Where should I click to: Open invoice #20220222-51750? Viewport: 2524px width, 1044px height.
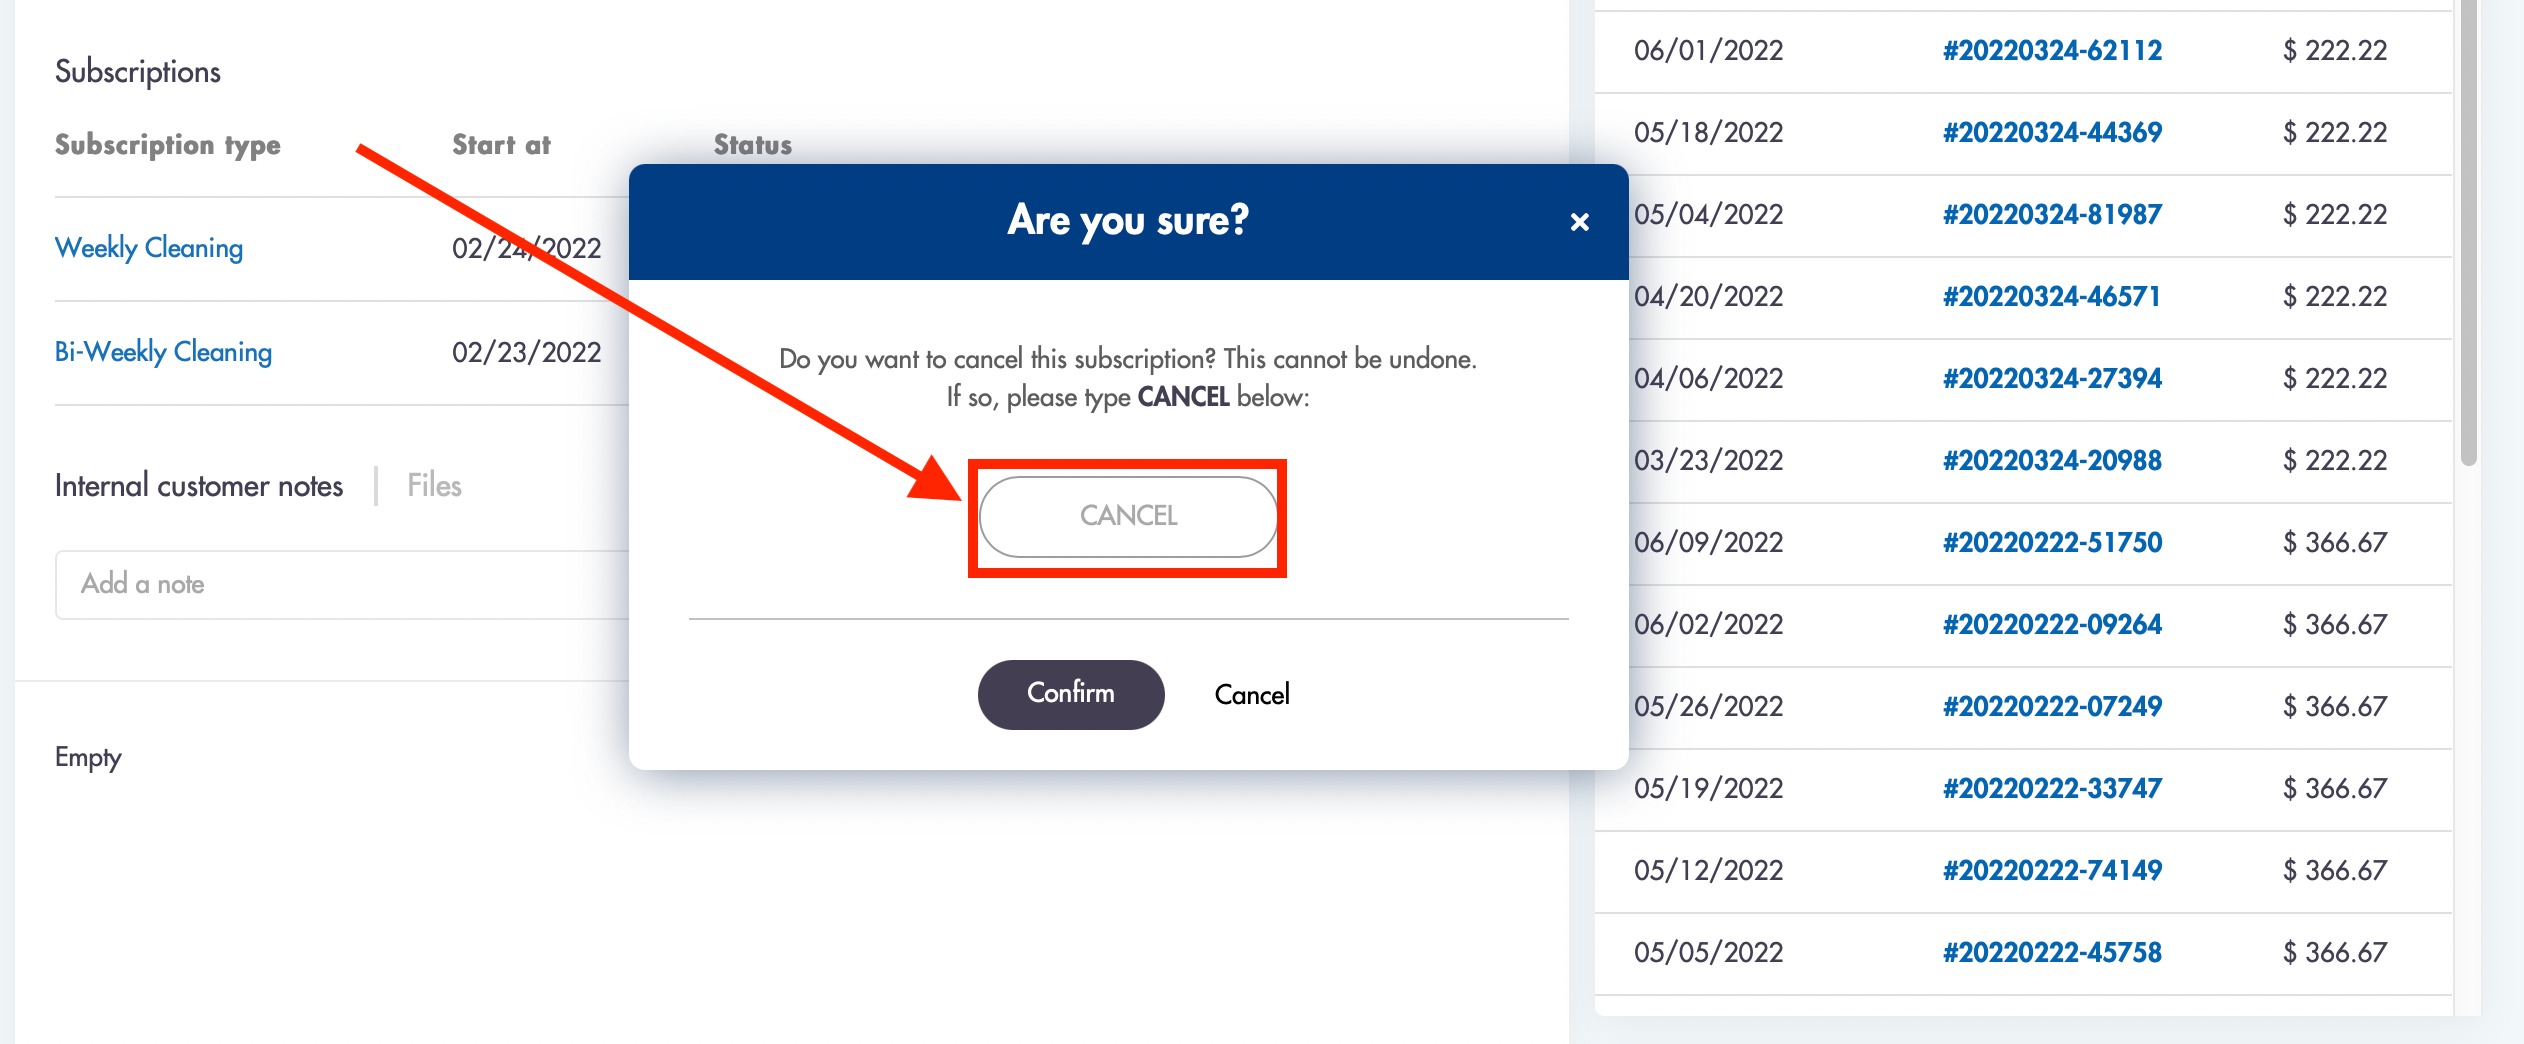tap(2052, 543)
